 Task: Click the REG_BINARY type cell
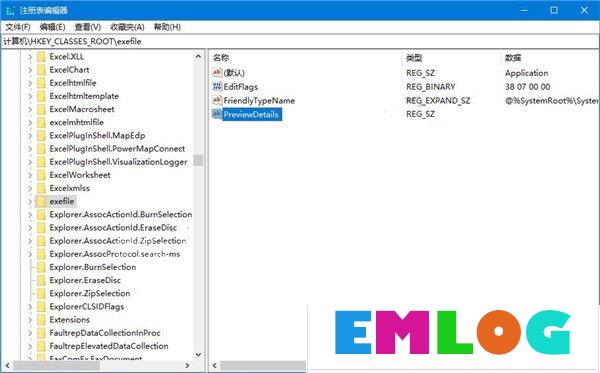(x=431, y=87)
